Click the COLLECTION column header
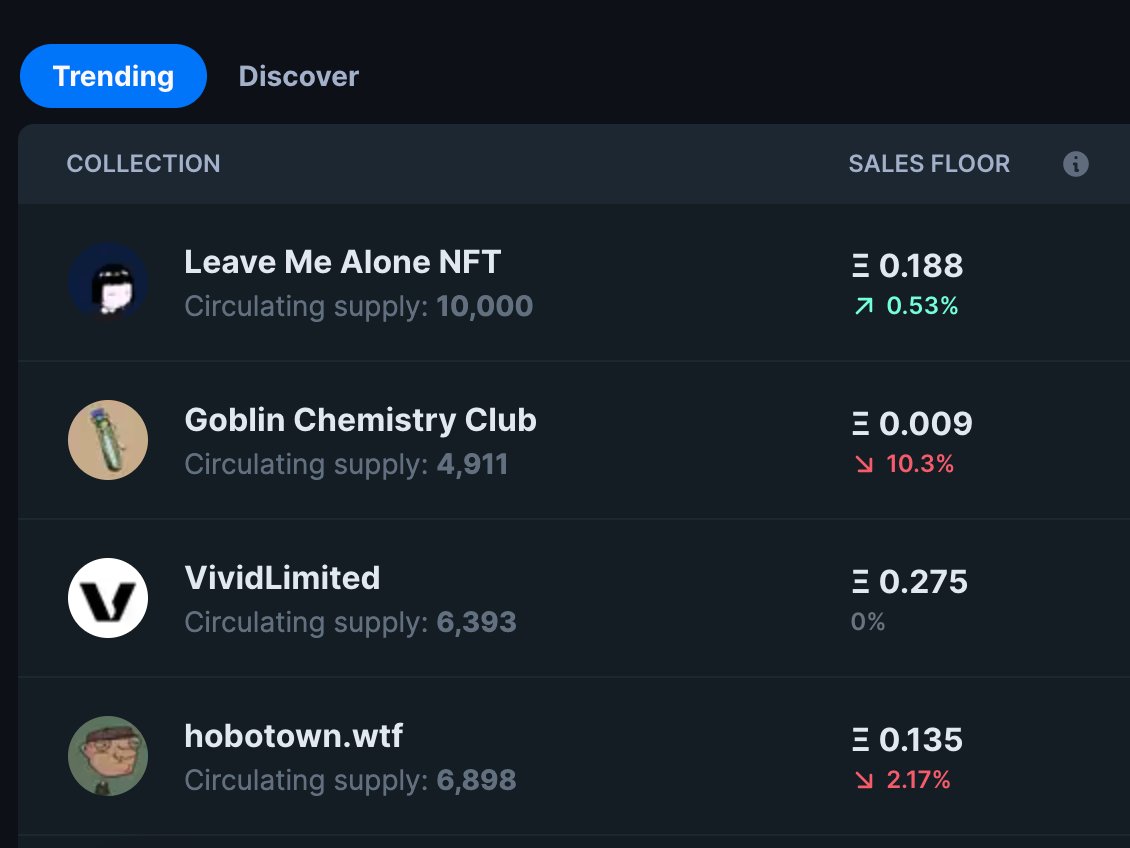Image resolution: width=1130 pixels, height=848 pixels. (x=143, y=164)
